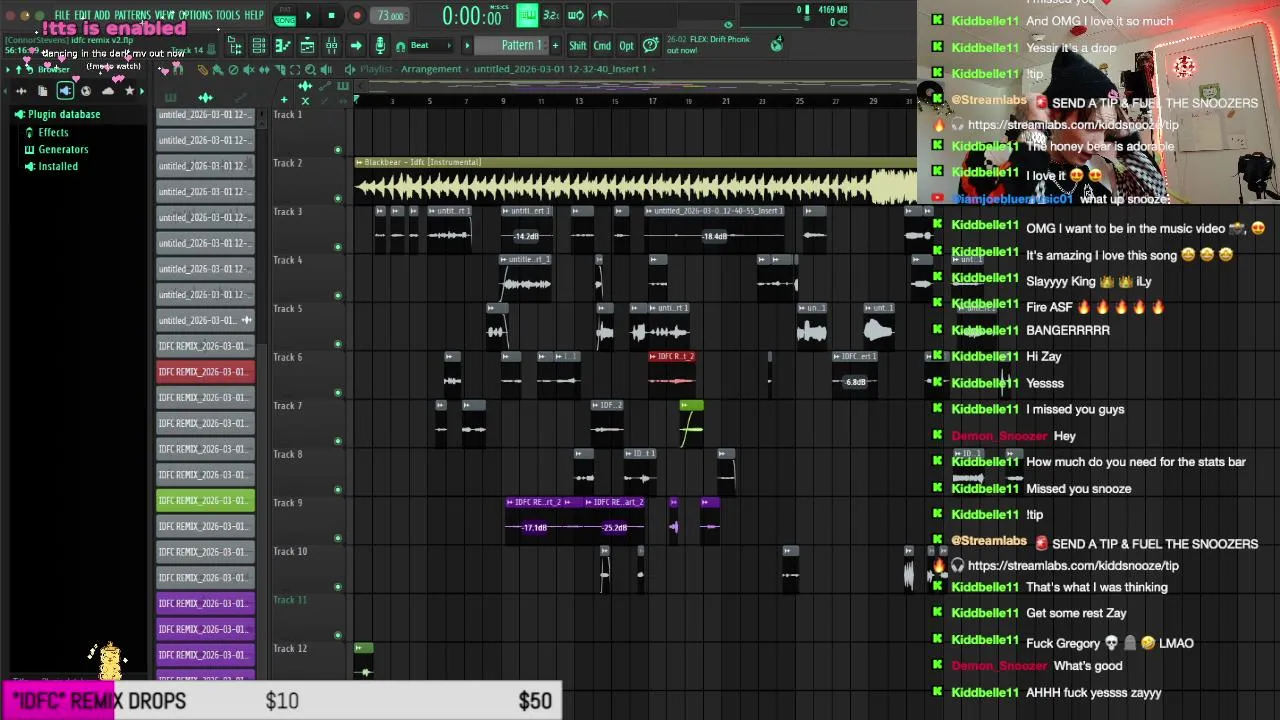Click the FLEX: Drift Phonk news item

[708, 45]
